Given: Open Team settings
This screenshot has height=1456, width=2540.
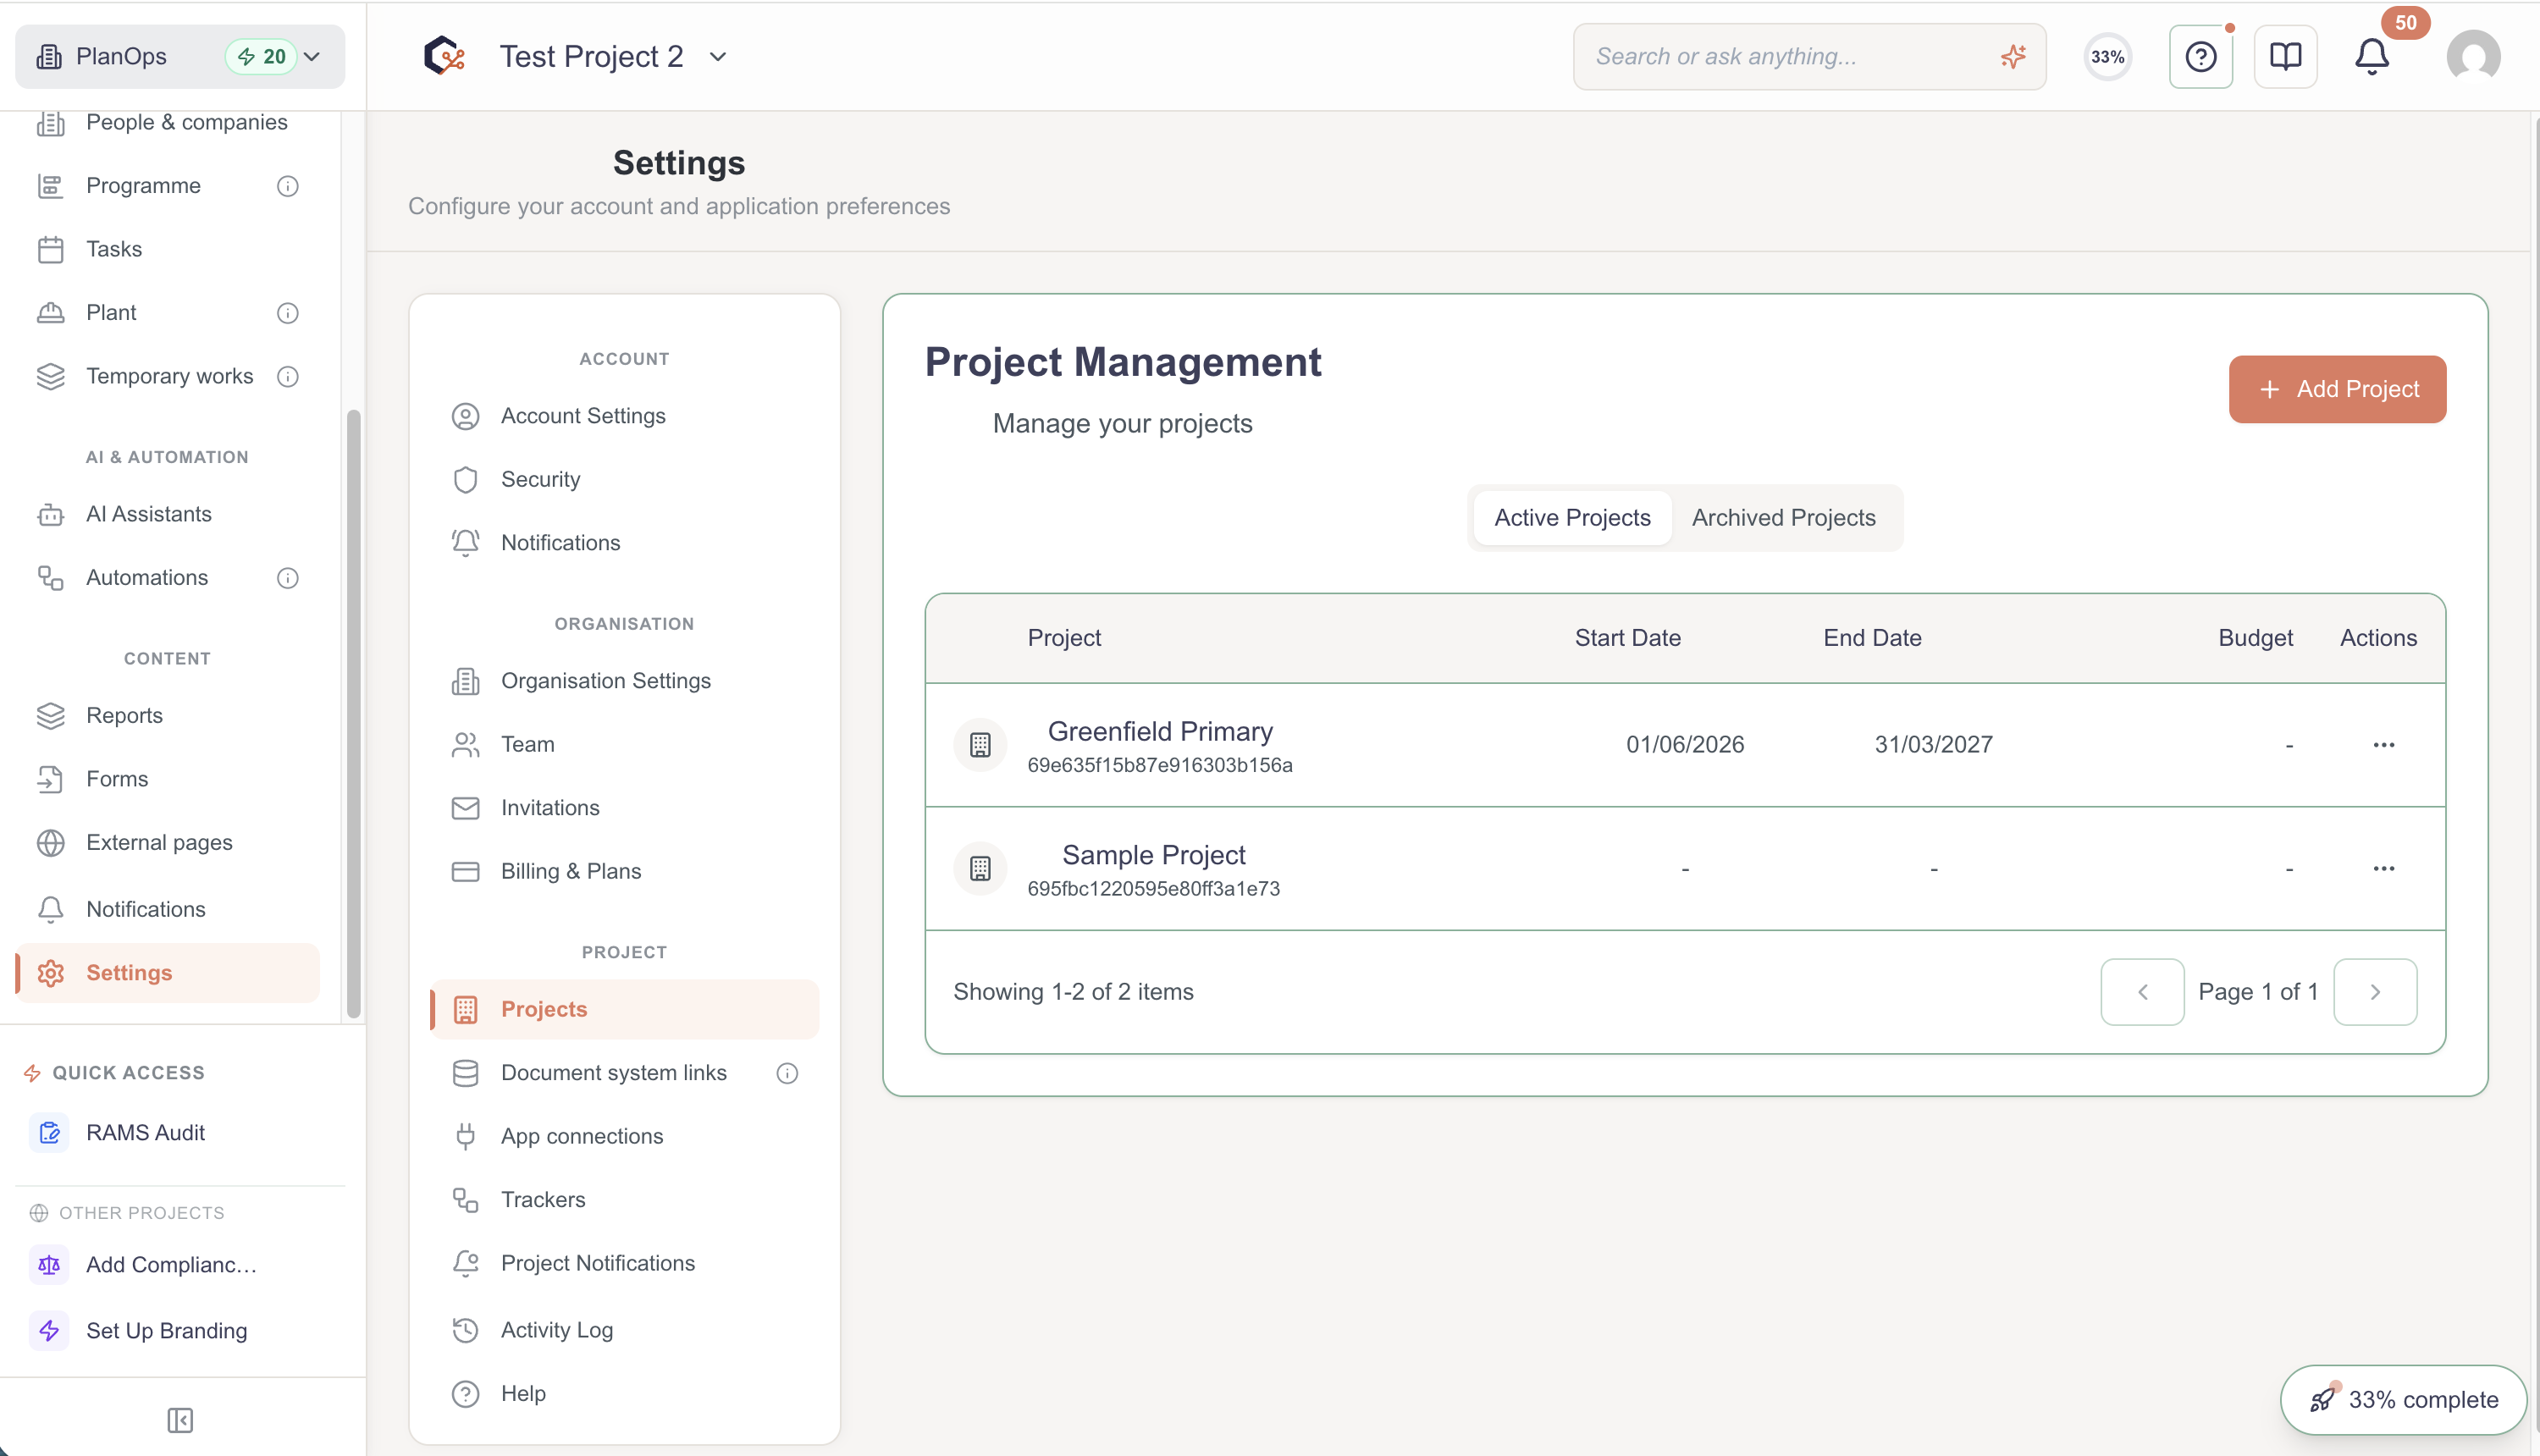Looking at the screenshot, I should click(624, 745).
